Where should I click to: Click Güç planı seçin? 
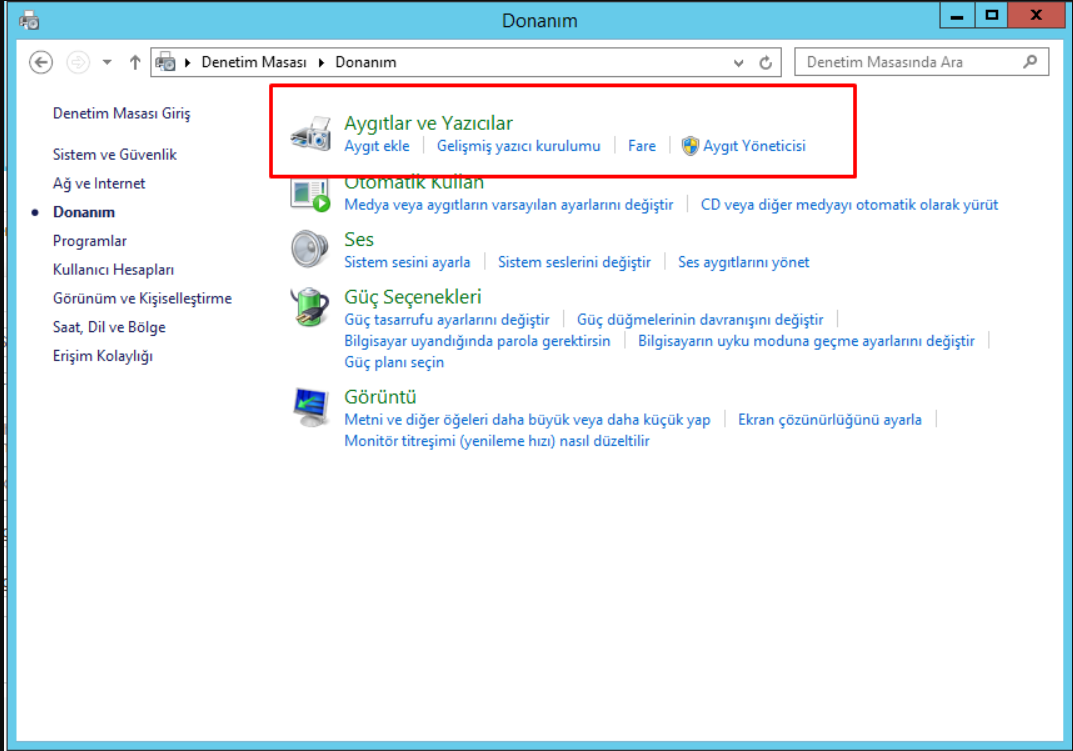click(394, 362)
